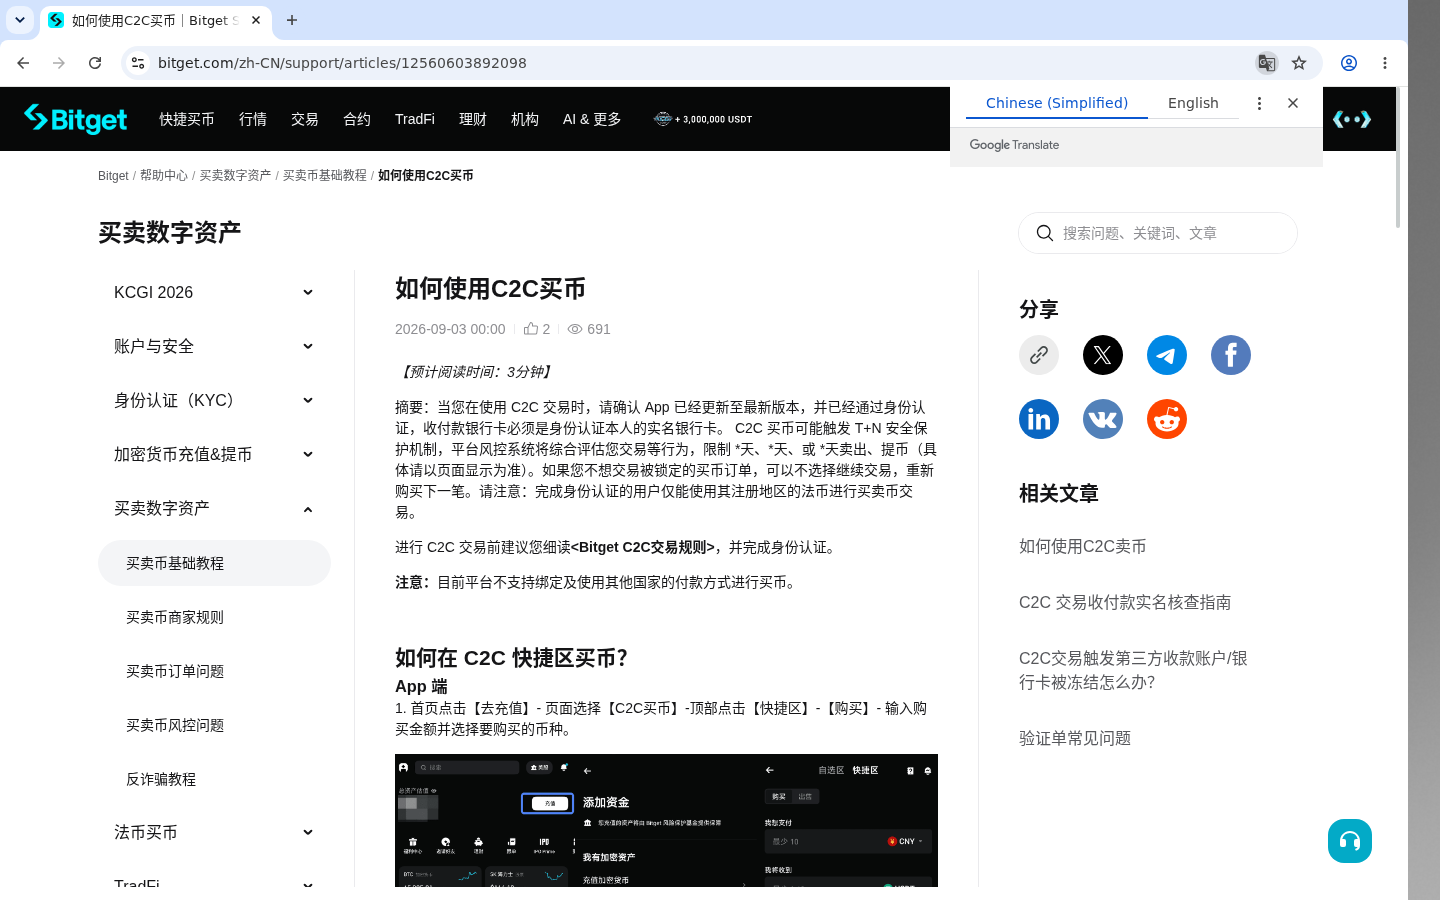Share article on Facebook
This screenshot has width=1440, height=900.
(1231, 355)
